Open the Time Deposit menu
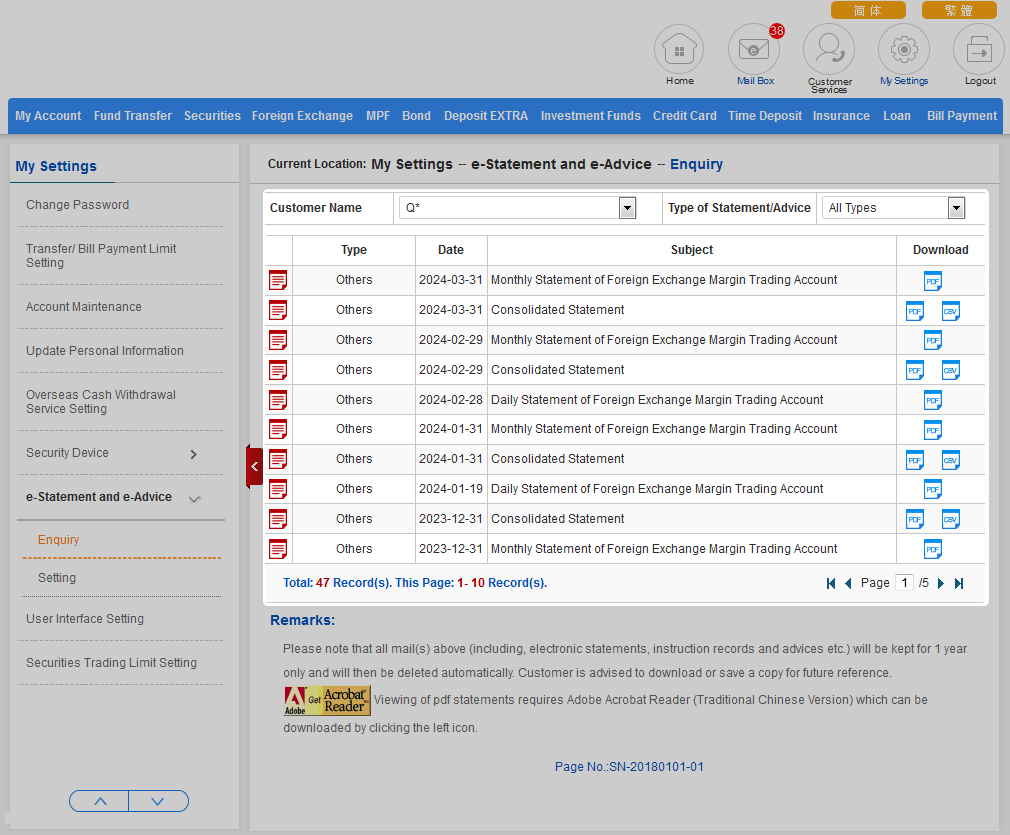The height and width of the screenshot is (835, 1010). point(764,116)
